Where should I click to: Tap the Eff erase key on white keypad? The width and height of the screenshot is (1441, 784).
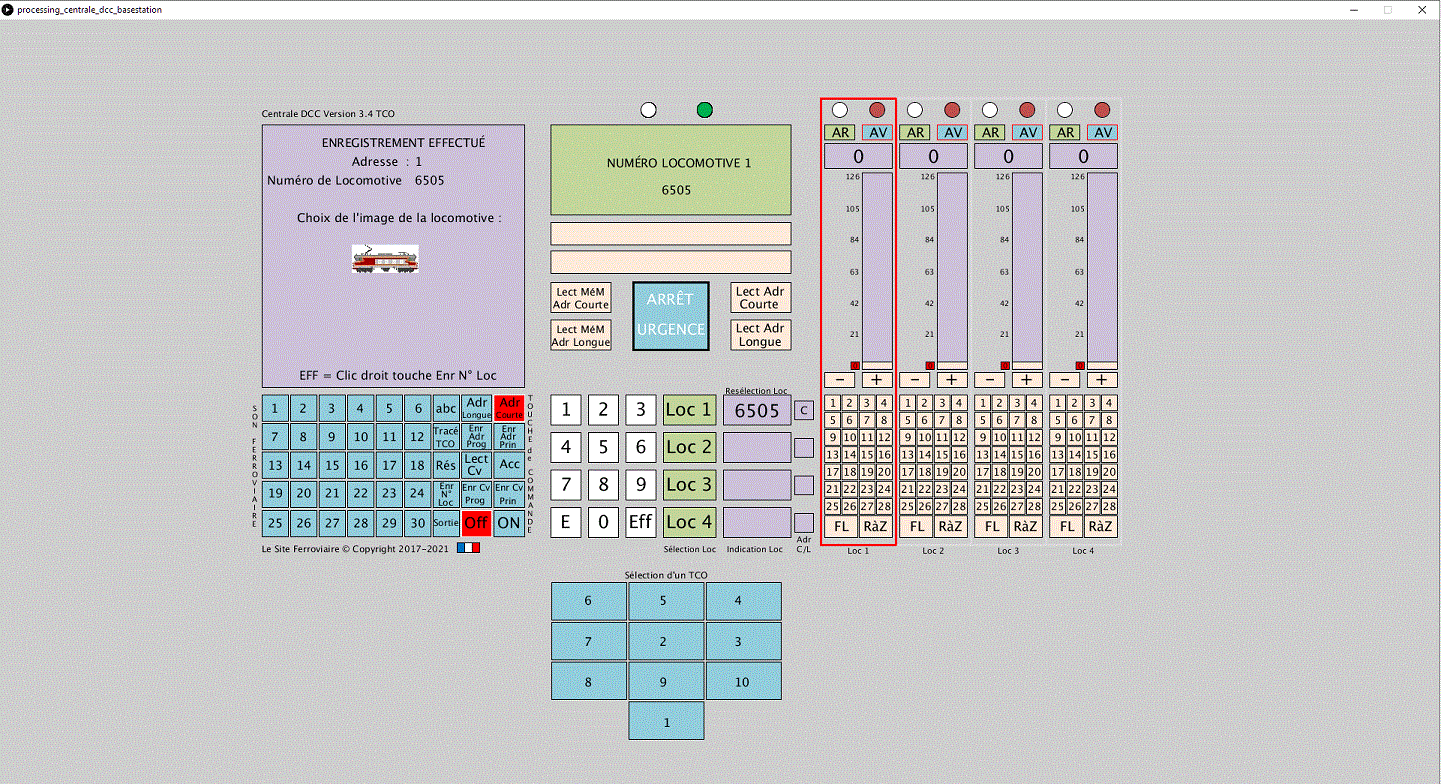click(641, 522)
